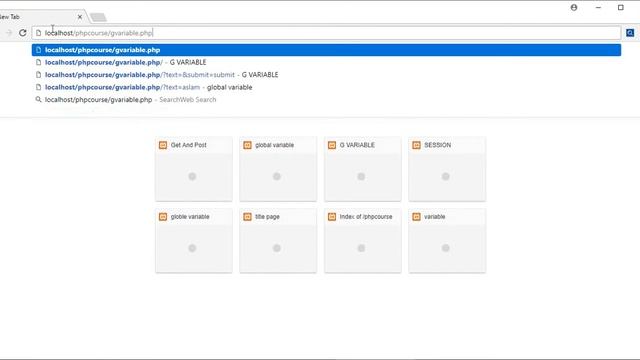Image resolution: width=640 pixels, height=360 pixels.
Task: Click the favicon on the globle variable tile
Action: [x=163, y=217]
